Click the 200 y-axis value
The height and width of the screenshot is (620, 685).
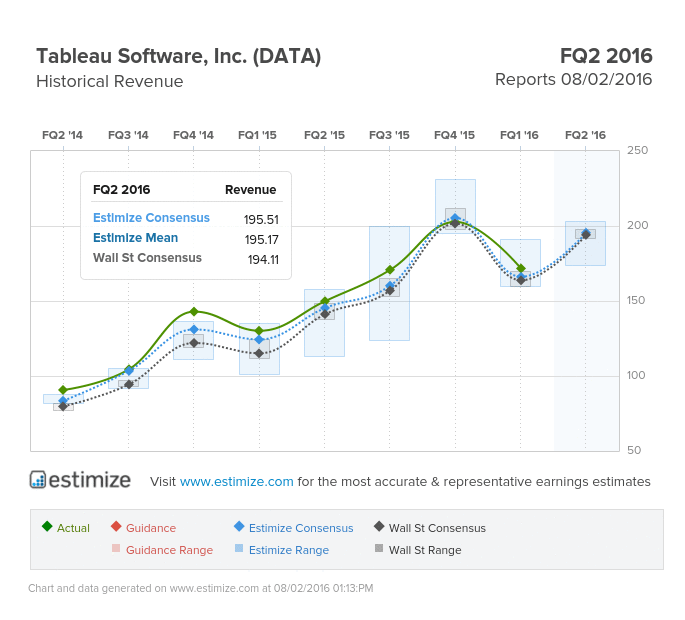click(x=637, y=225)
